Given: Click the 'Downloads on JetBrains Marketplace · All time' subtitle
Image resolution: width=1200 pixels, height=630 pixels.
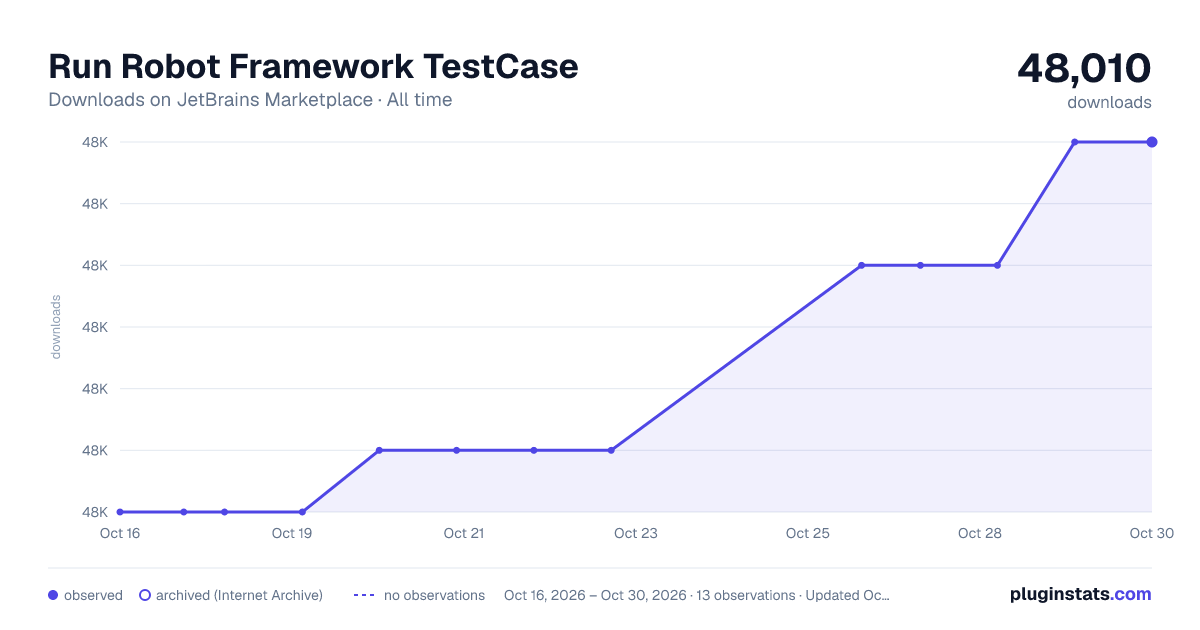Looking at the screenshot, I should tap(250, 100).
